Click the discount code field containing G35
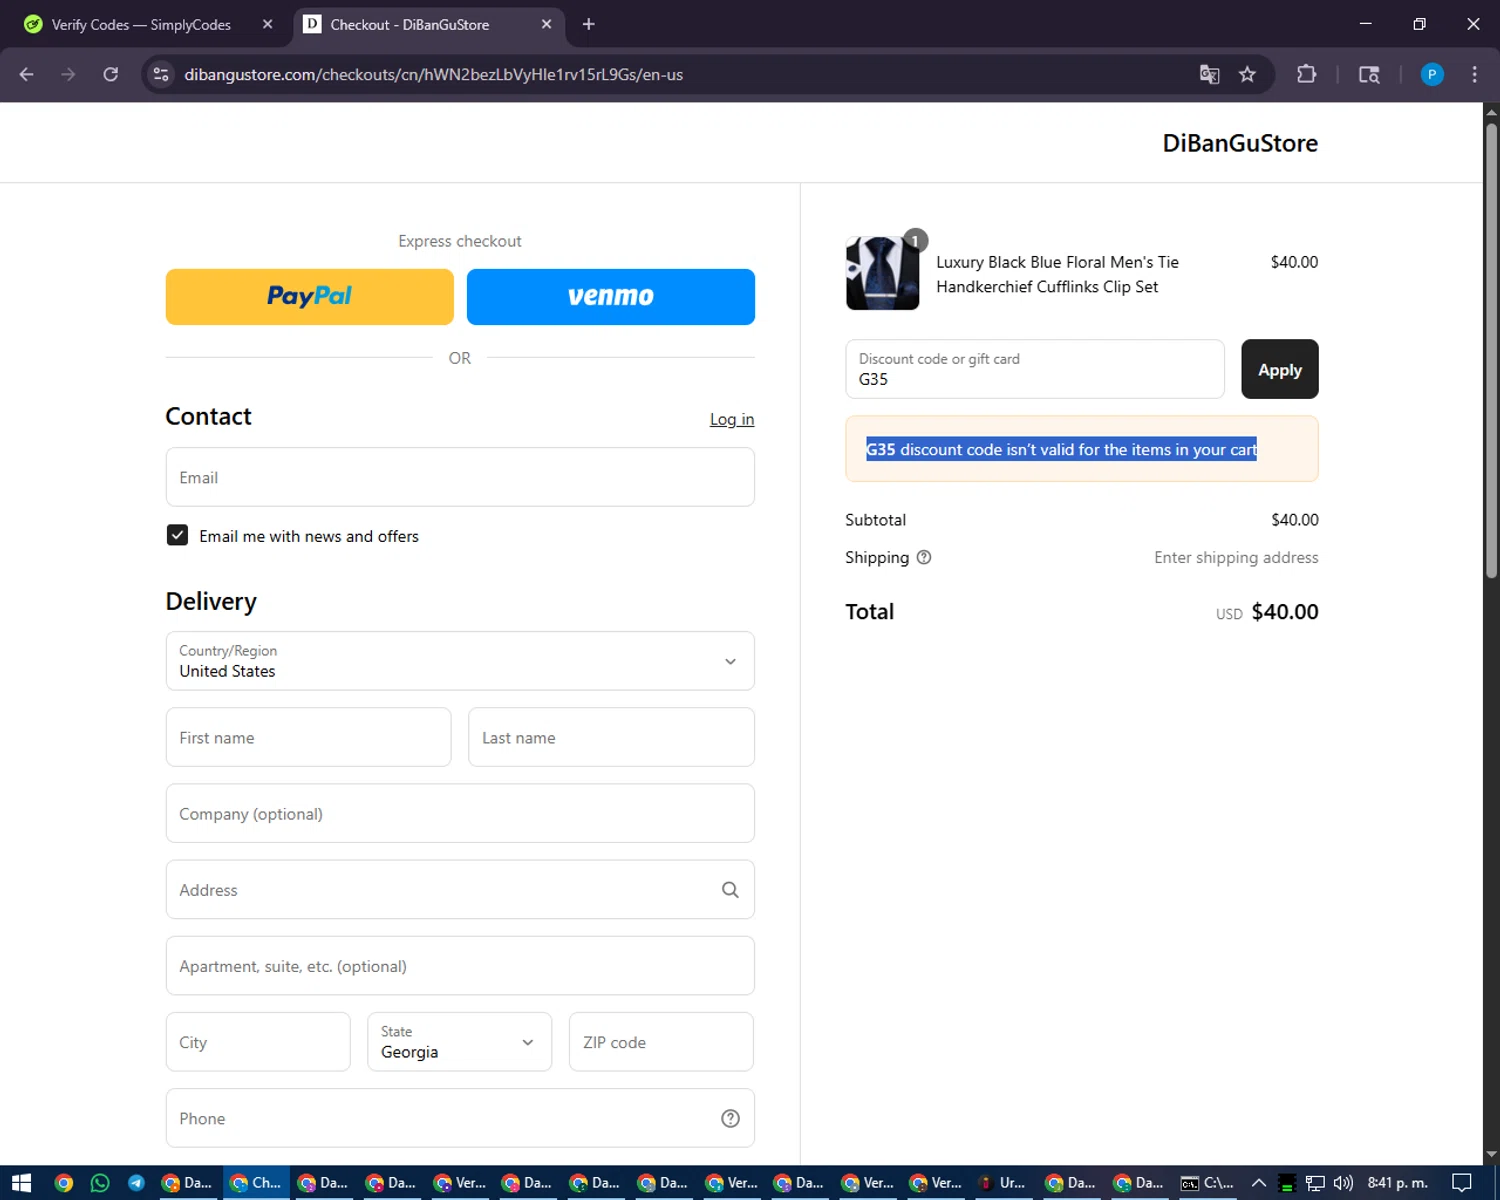 [1035, 369]
